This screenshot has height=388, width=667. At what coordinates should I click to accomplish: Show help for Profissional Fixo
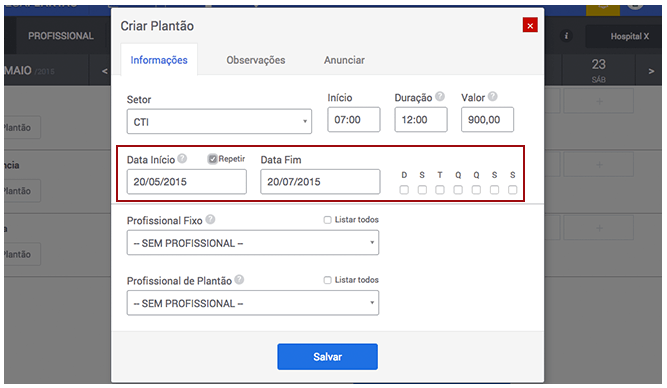pos(210,220)
